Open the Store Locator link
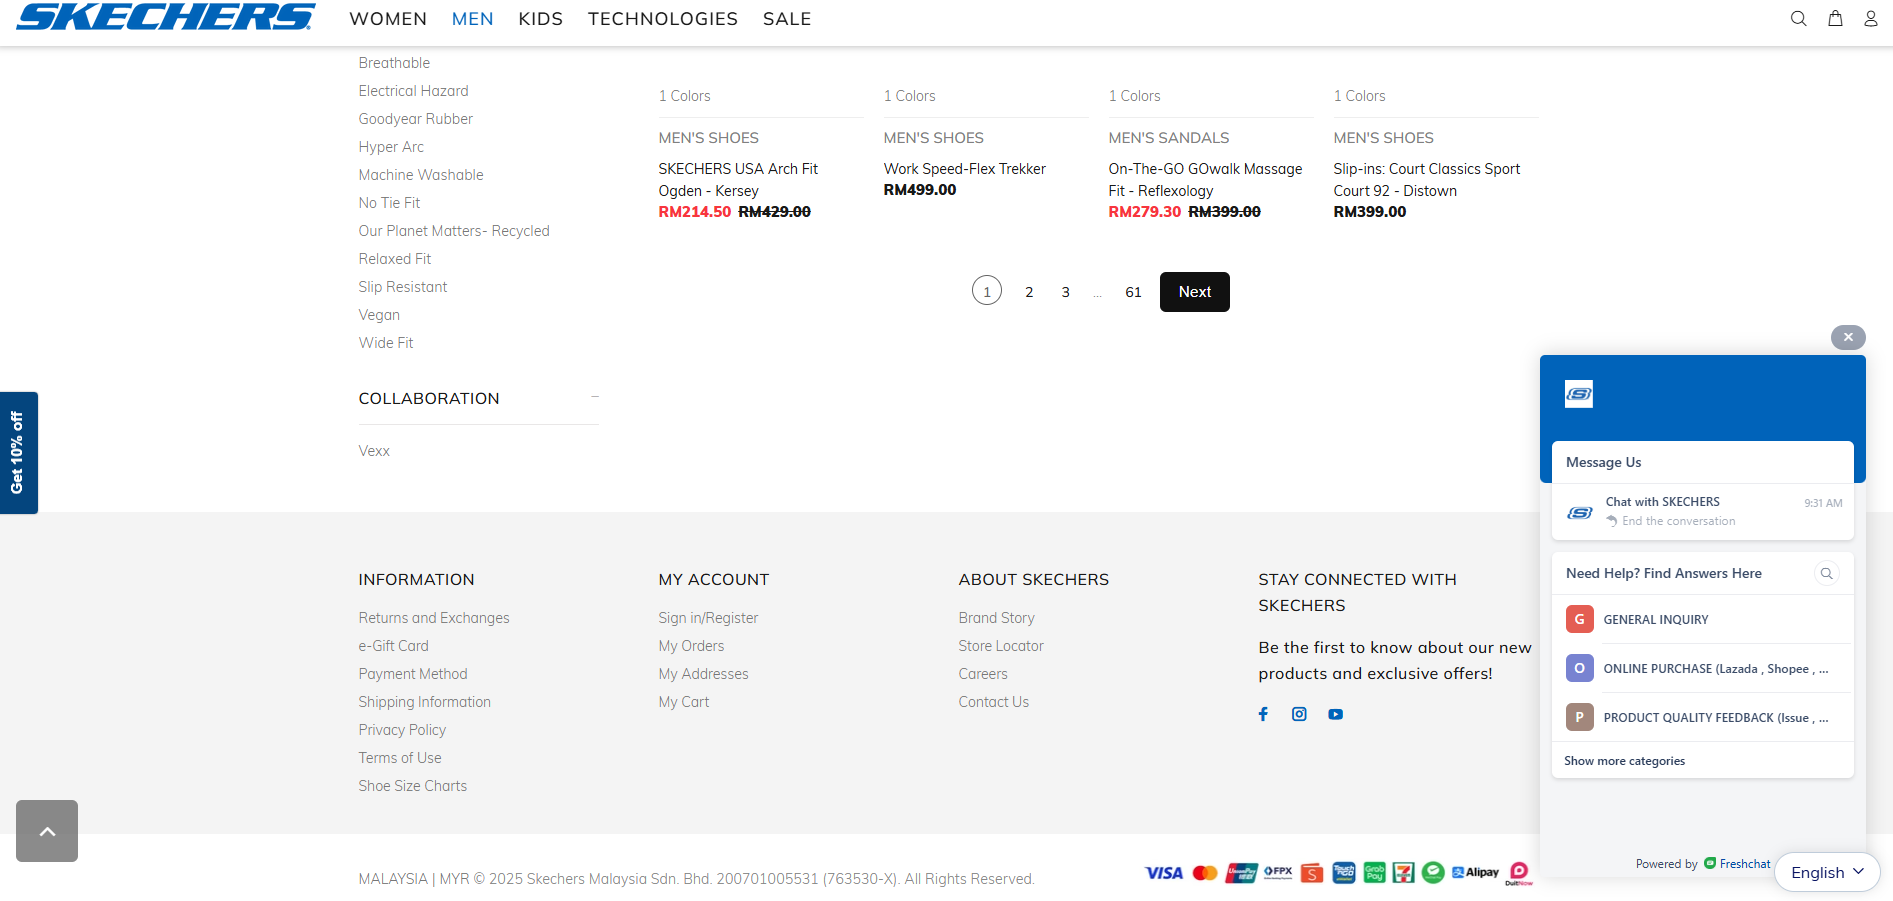 click(1001, 646)
